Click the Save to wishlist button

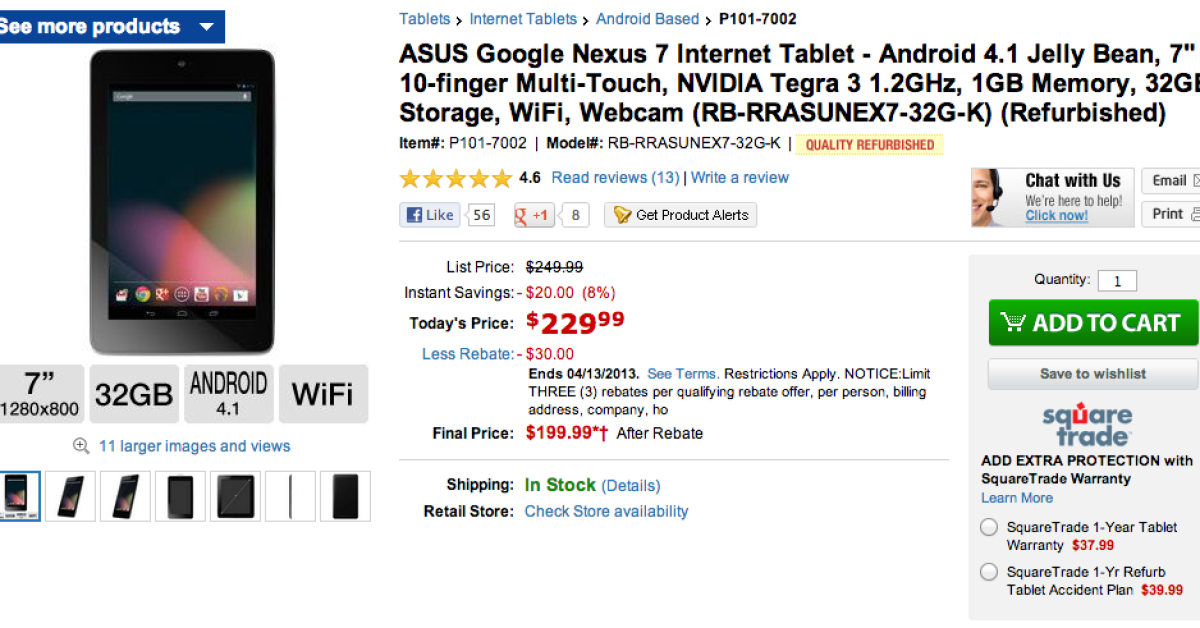coord(1092,374)
